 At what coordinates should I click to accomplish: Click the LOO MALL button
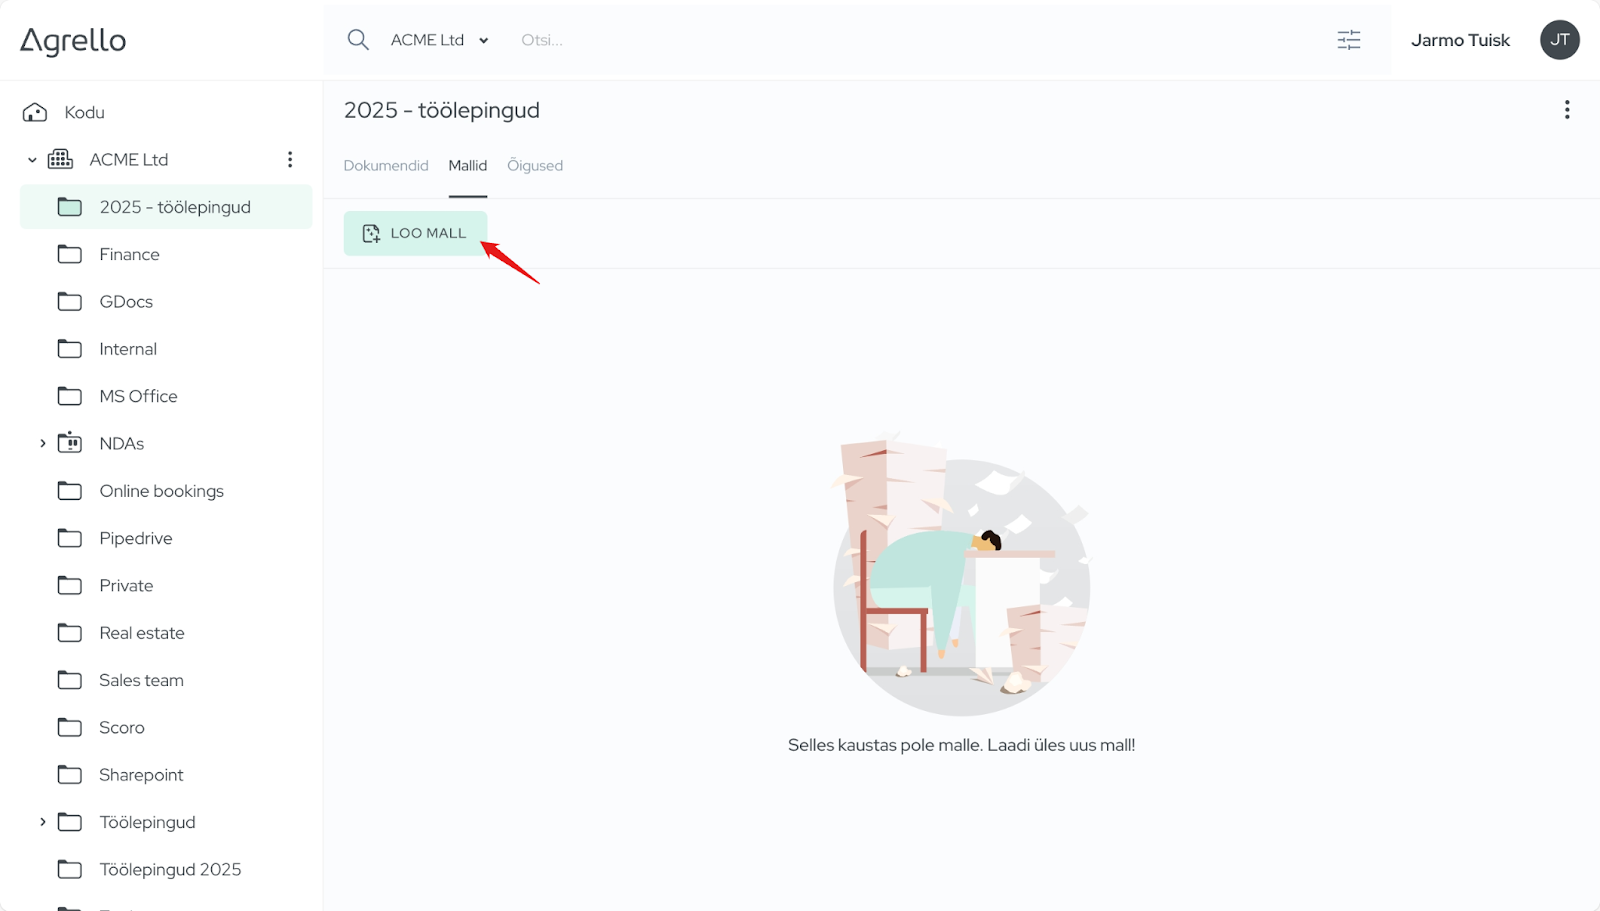coord(415,233)
